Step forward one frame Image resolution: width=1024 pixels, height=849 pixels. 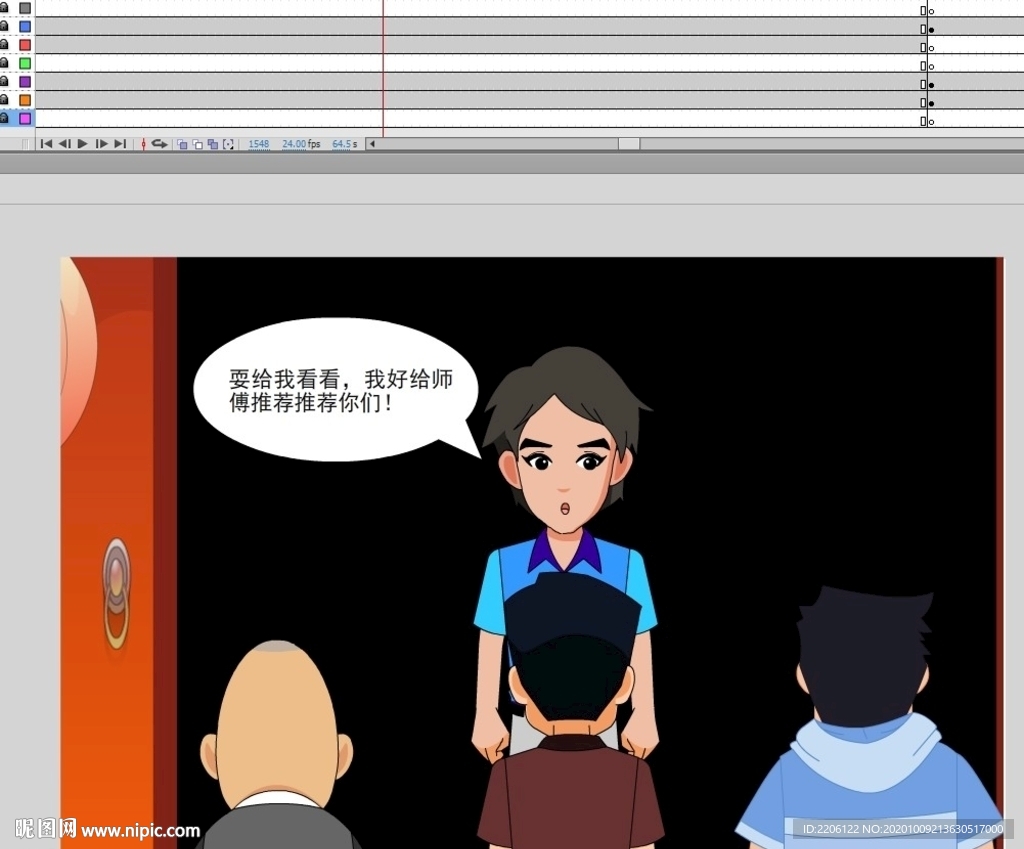(x=101, y=144)
